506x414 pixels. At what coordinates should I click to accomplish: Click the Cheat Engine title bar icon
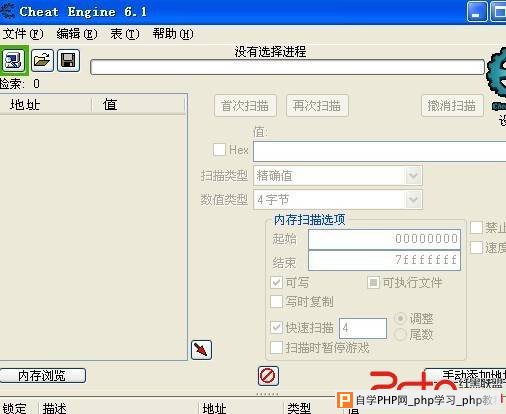(7, 12)
